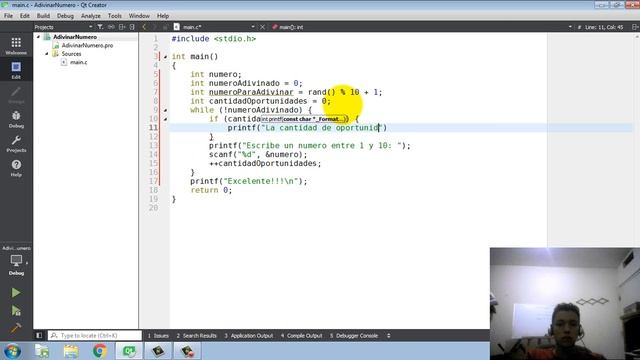Screen dimensions: 640x360
Task: Select AdivinarNumero.pro in project tree
Action: (x=87, y=45)
